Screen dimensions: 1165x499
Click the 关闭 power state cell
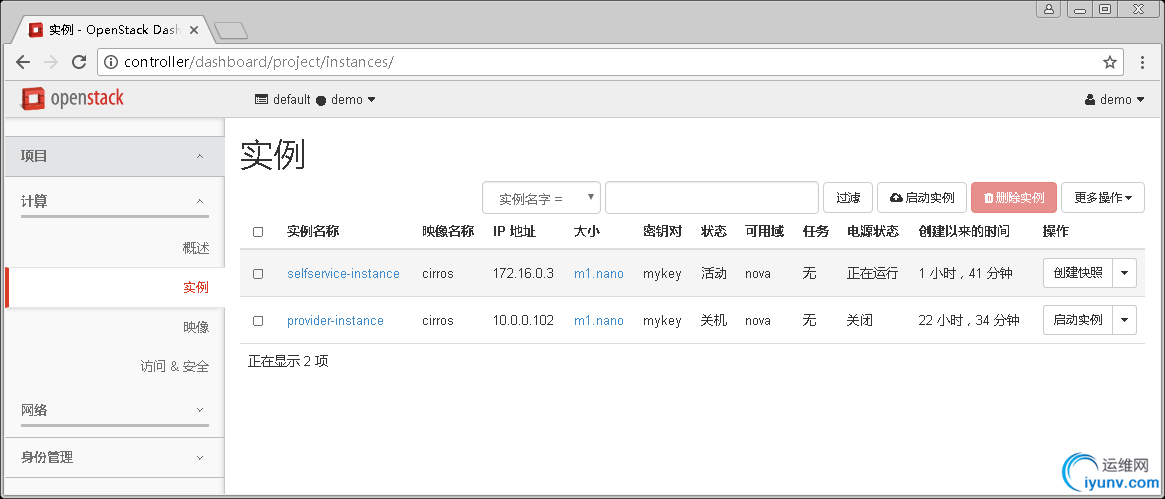859,321
